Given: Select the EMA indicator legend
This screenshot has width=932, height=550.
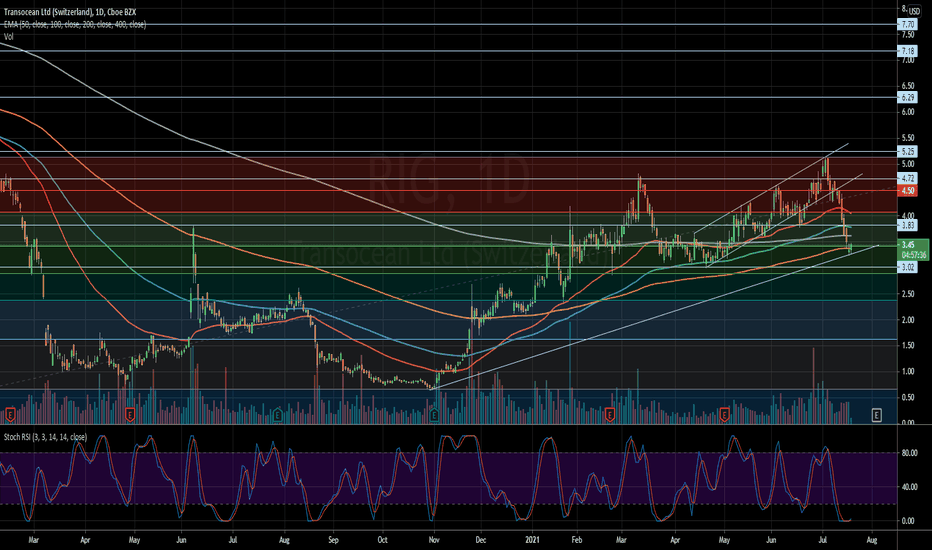Looking at the screenshot, I should pos(75,24).
